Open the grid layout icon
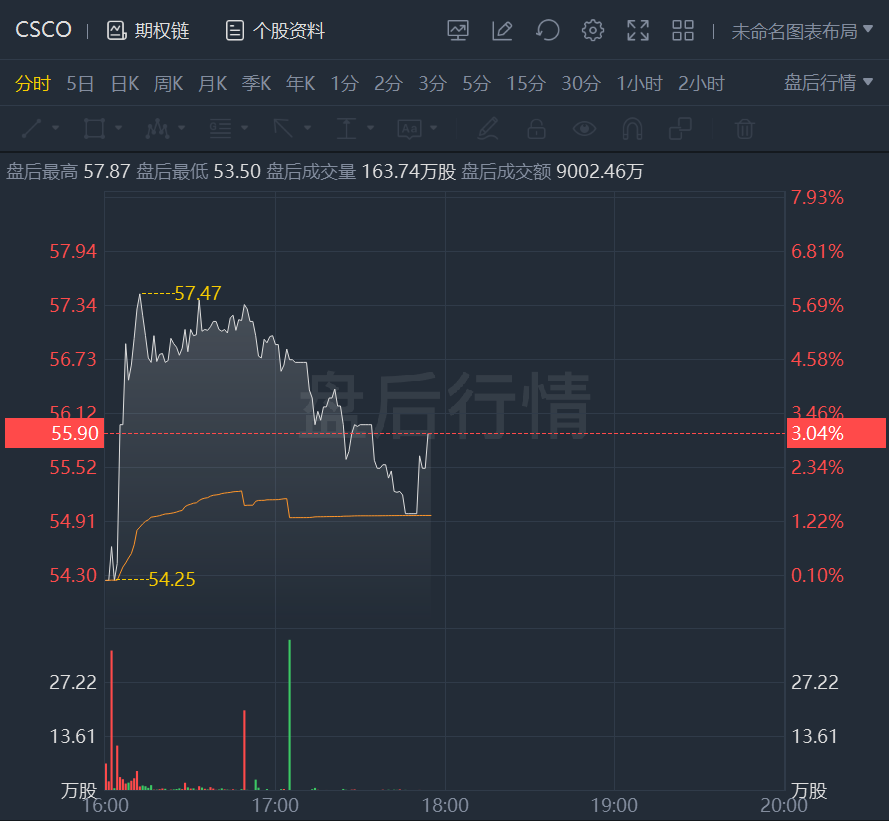Image resolution: width=889 pixels, height=821 pixels. click(683, 30)
